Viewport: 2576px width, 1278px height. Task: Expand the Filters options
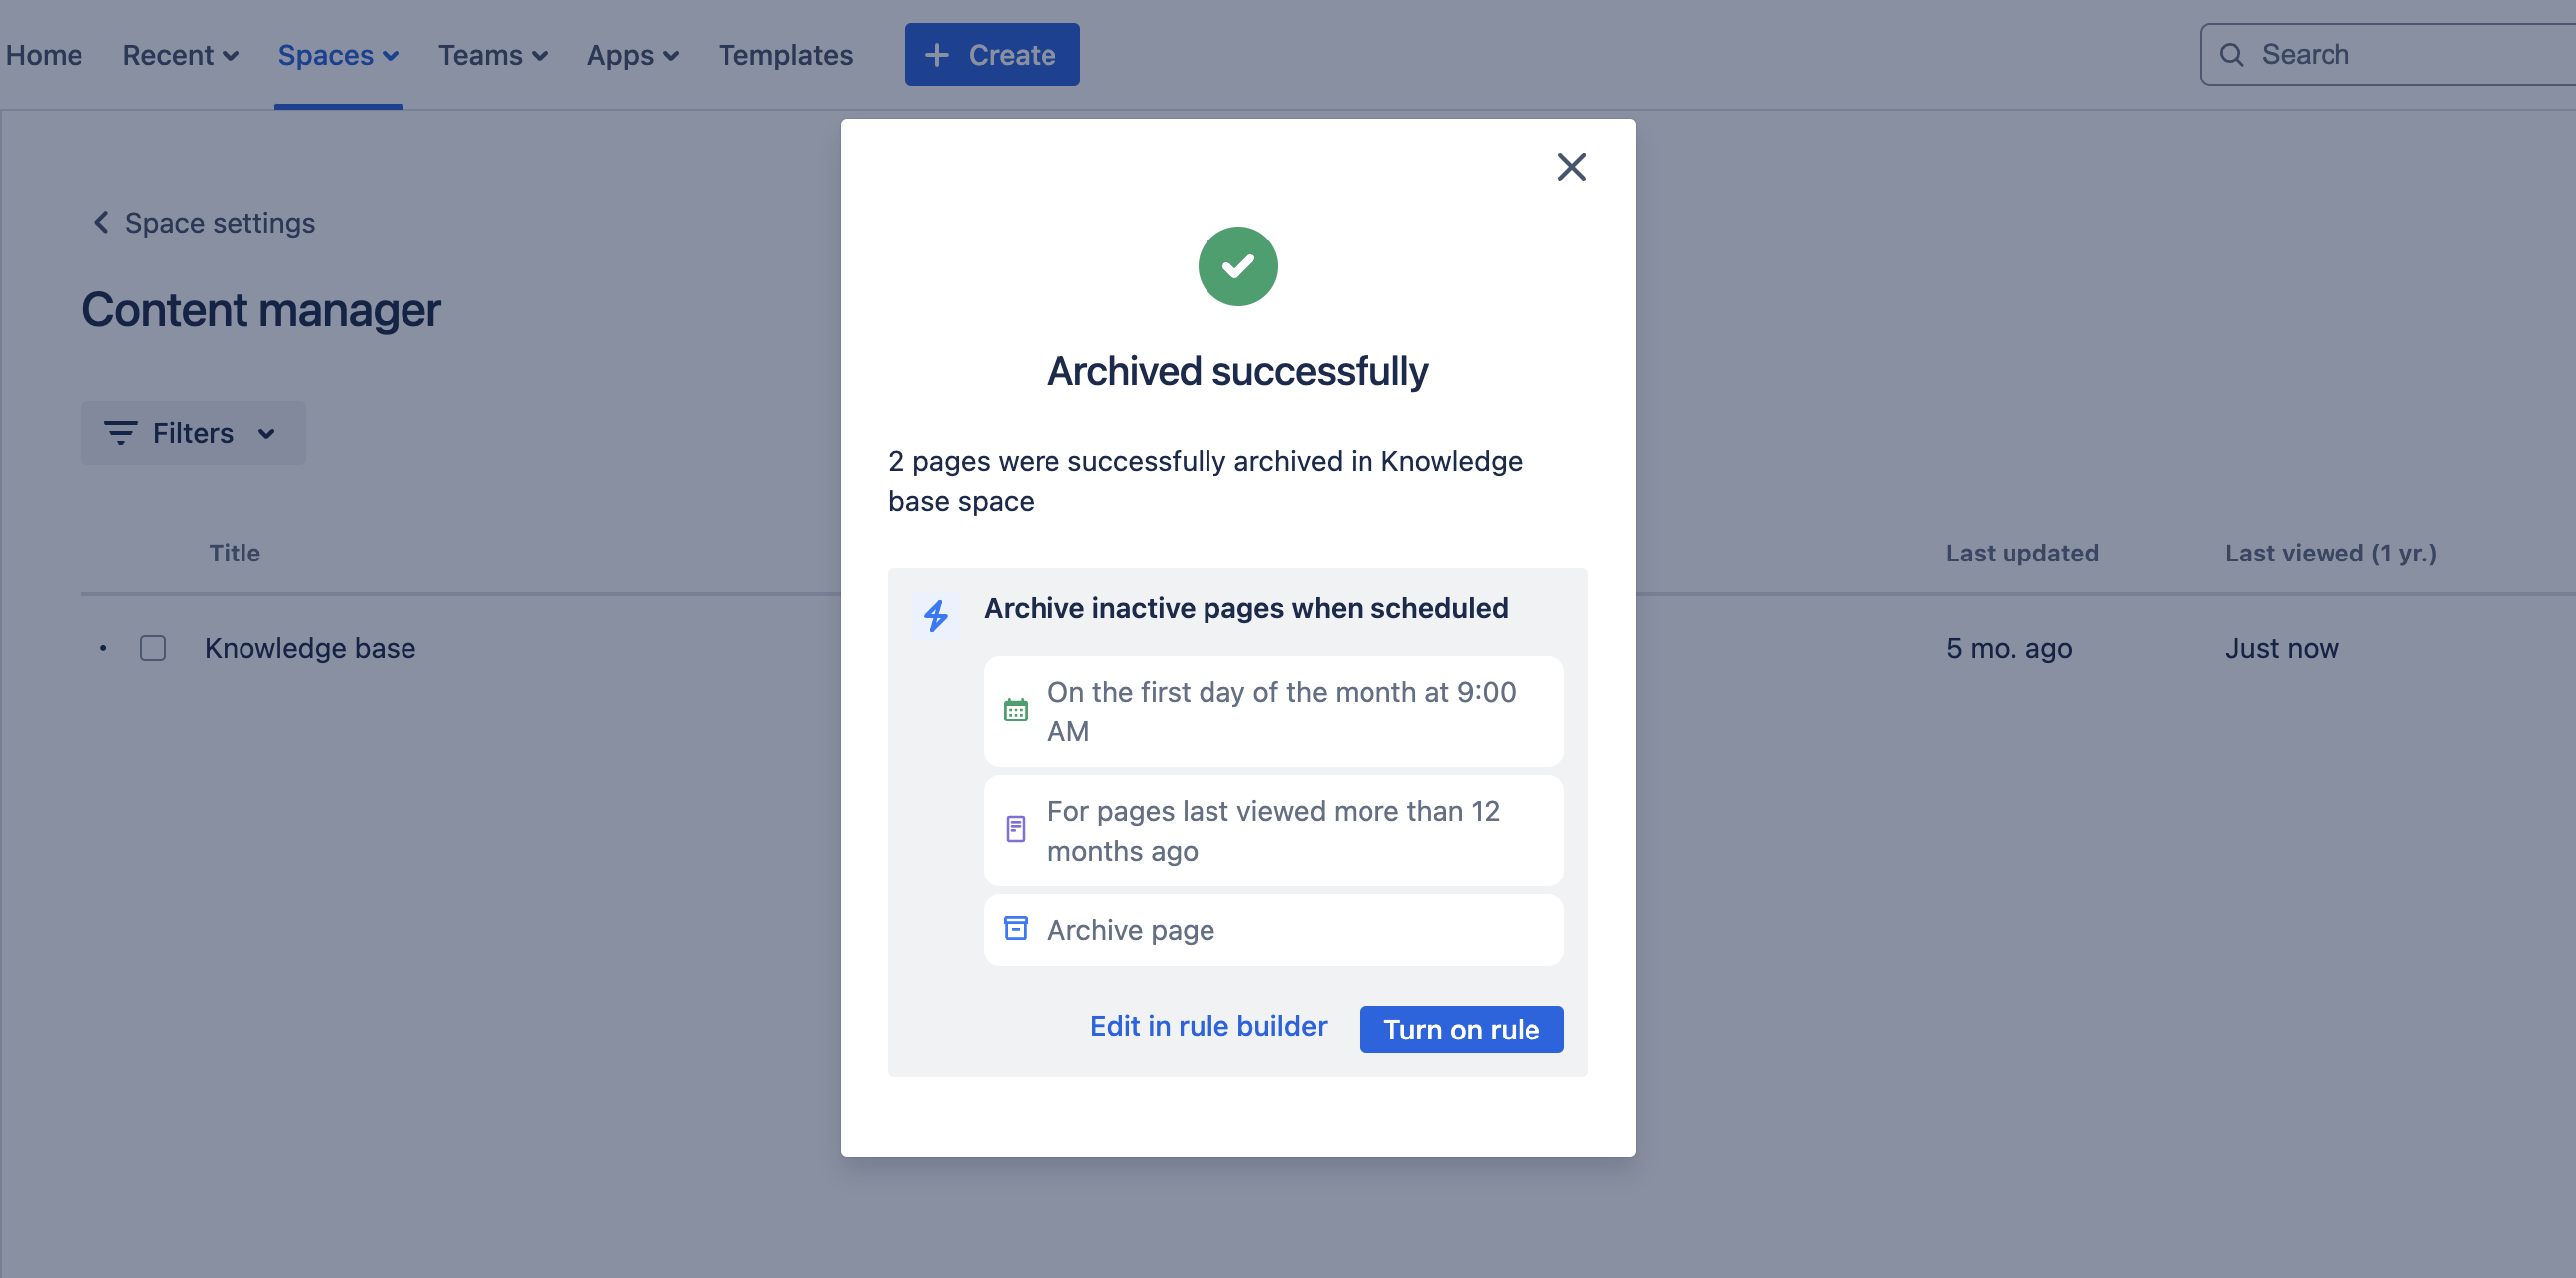[x=193, y=433]
